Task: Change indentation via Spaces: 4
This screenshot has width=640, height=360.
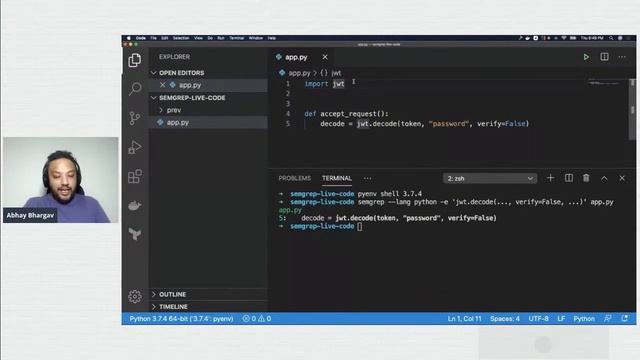Action: coord(505,318)
